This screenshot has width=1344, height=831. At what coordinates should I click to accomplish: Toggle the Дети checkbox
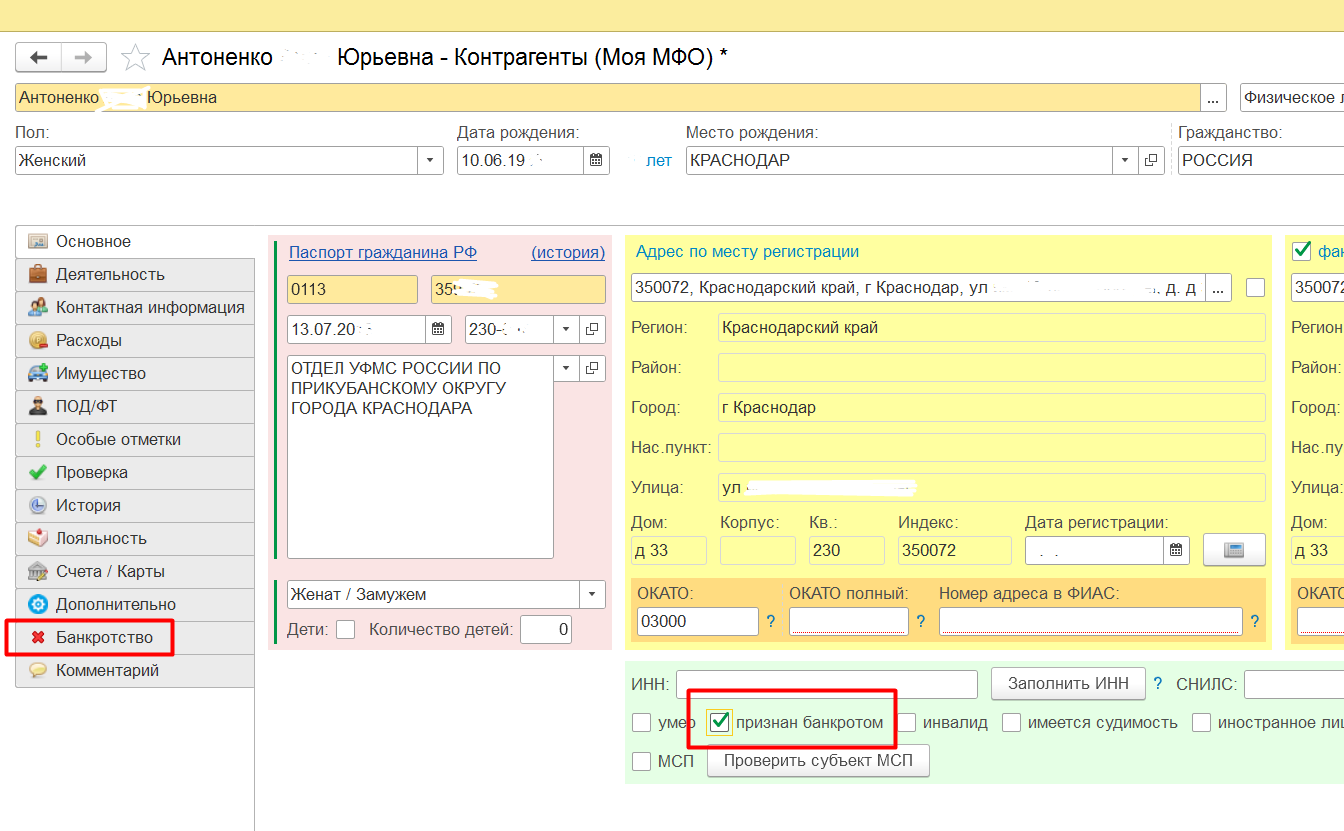tap(346, 630)
